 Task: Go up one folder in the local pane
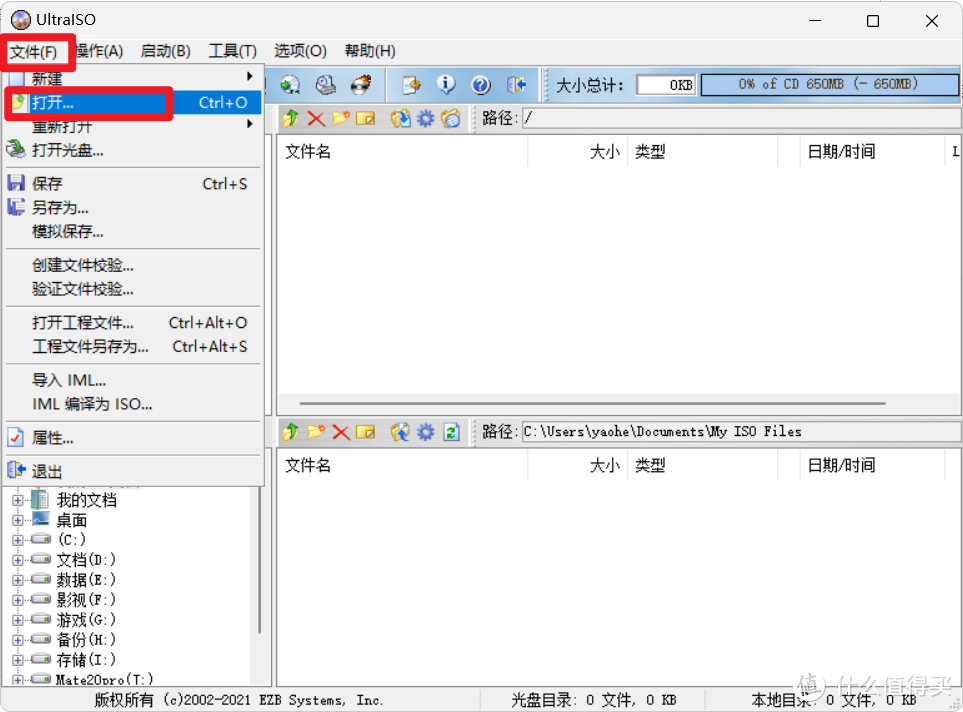point(290,432)
